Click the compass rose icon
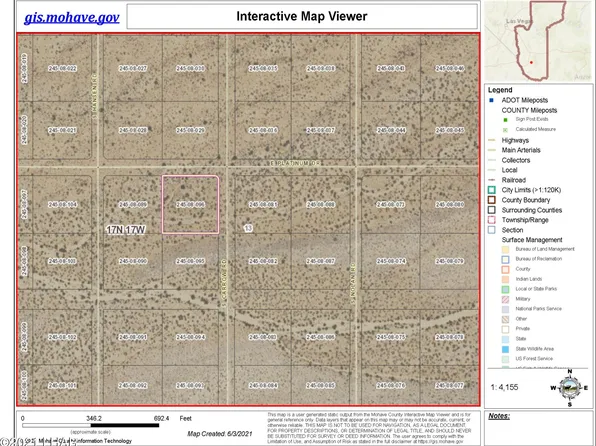This screenshot has width=596, height=446. 569,387
